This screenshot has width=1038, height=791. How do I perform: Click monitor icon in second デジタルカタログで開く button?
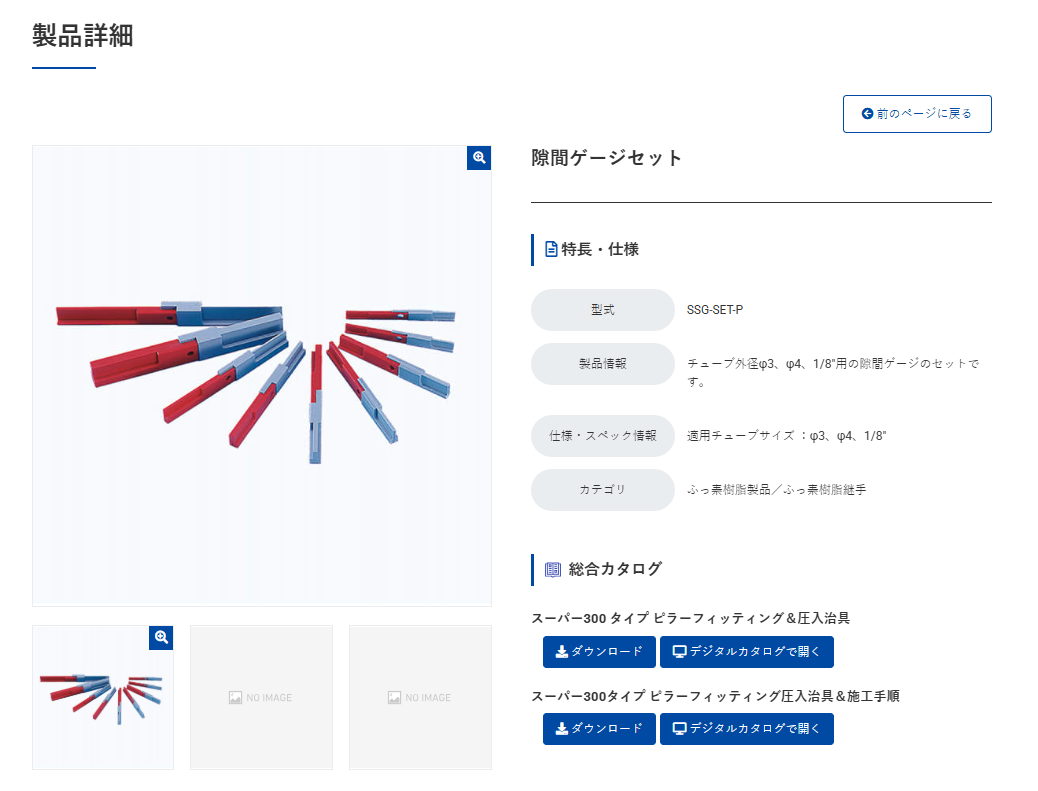coord(679,729)
